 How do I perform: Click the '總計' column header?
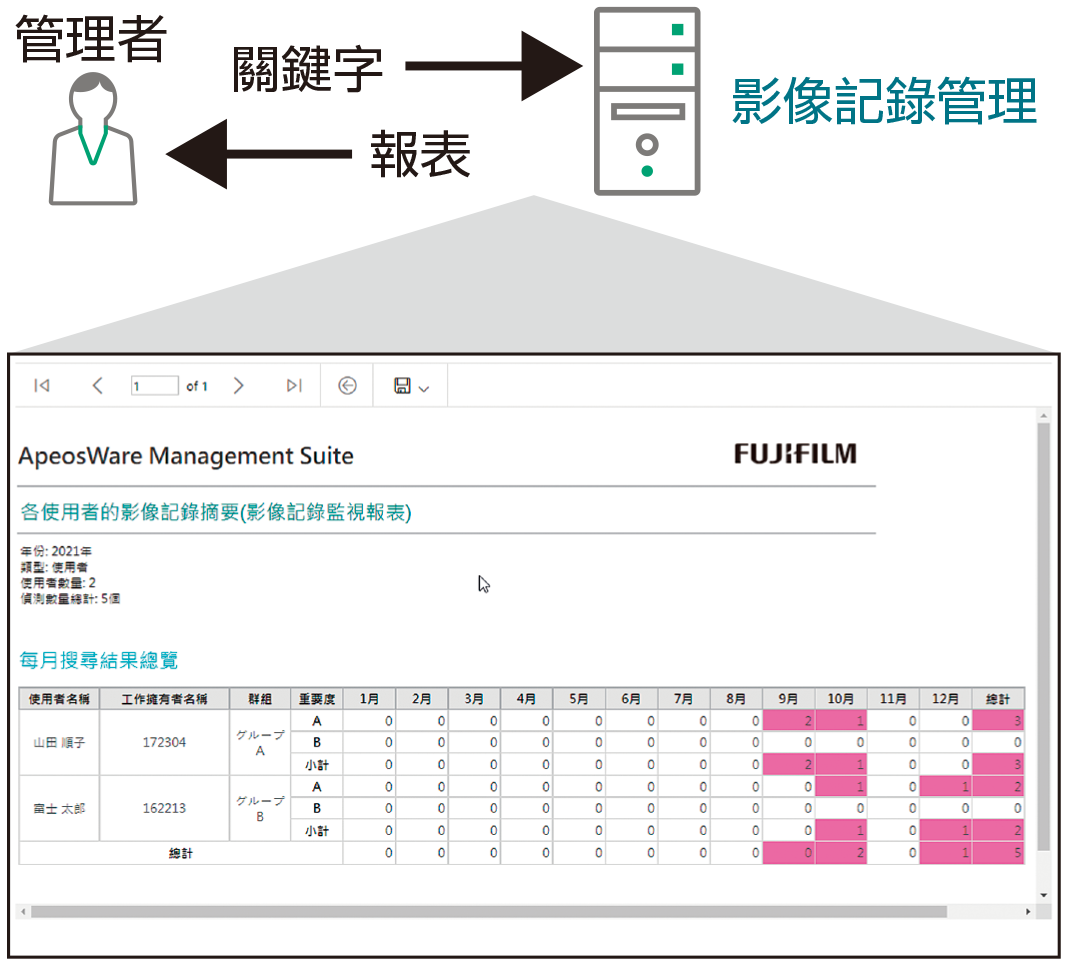coord(998,699)
